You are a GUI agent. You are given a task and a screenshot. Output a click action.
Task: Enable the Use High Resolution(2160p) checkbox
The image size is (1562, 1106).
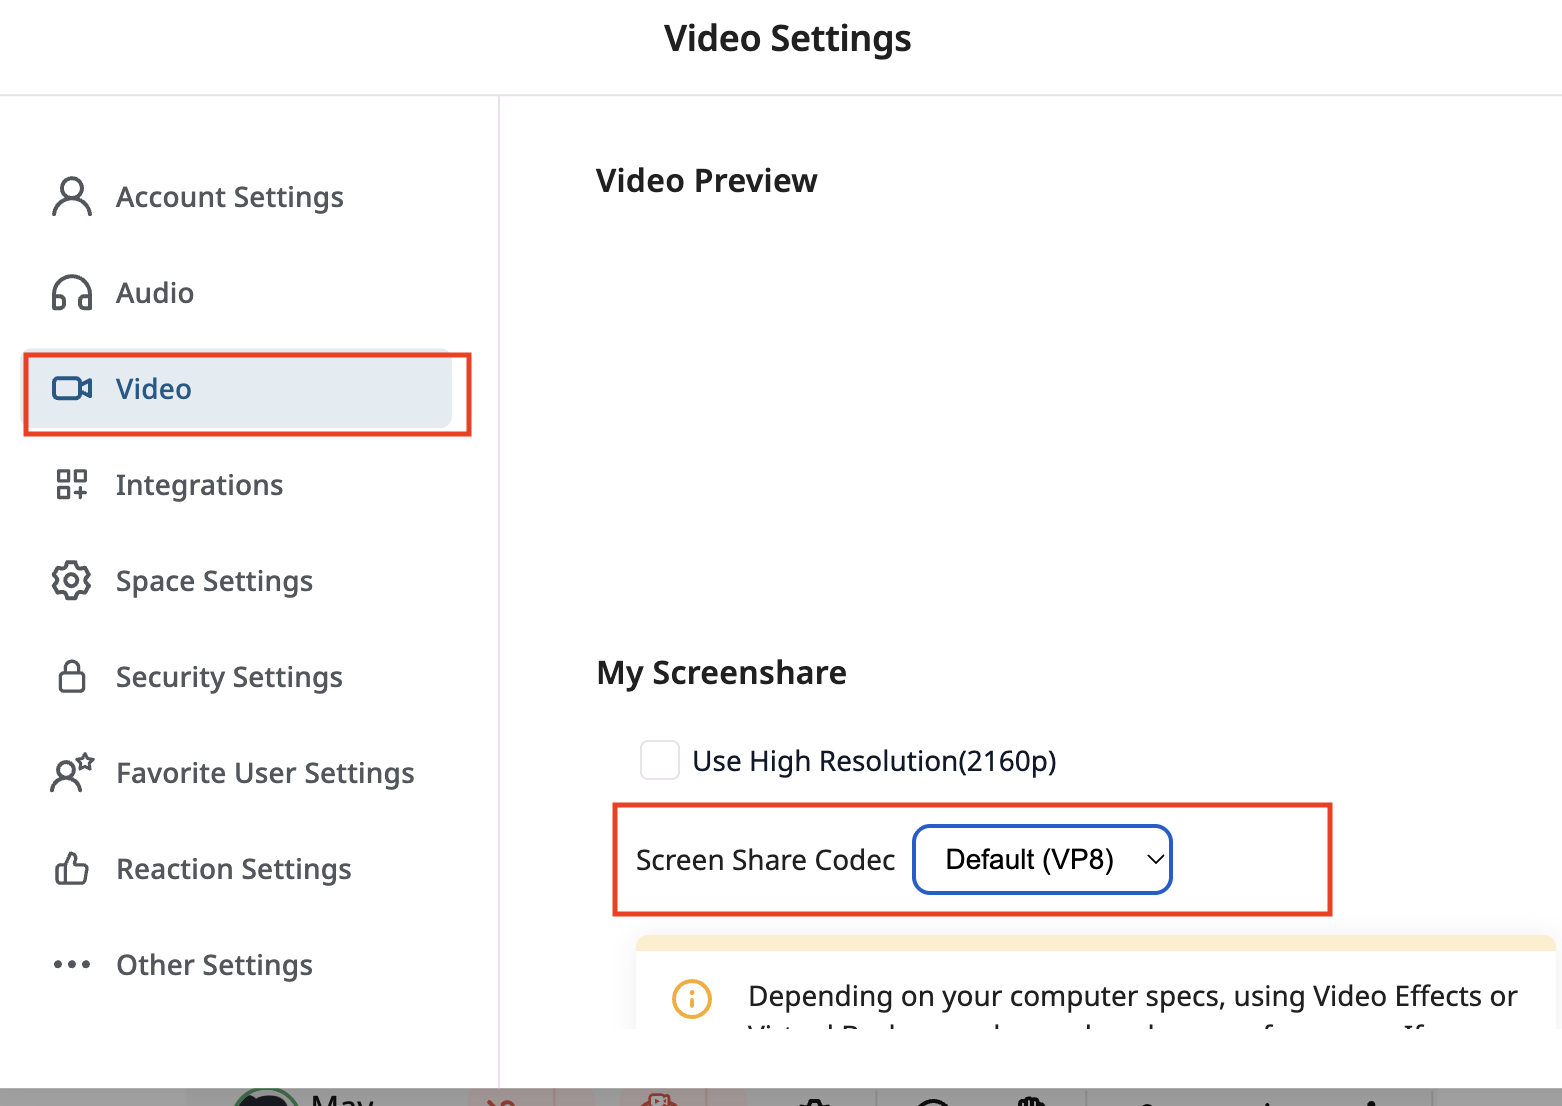[x=660, y=760]
